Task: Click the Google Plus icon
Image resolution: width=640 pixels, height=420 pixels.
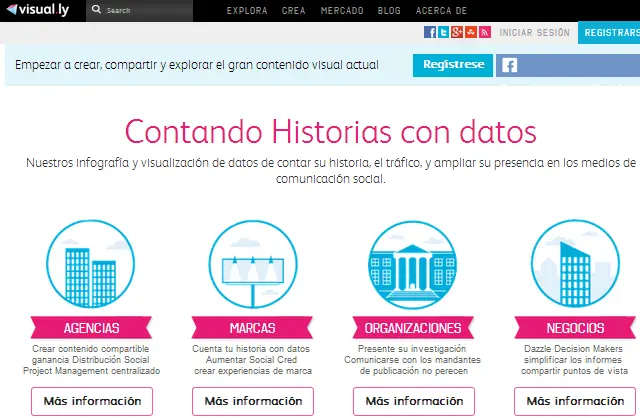Action: [x=457, y=32]
